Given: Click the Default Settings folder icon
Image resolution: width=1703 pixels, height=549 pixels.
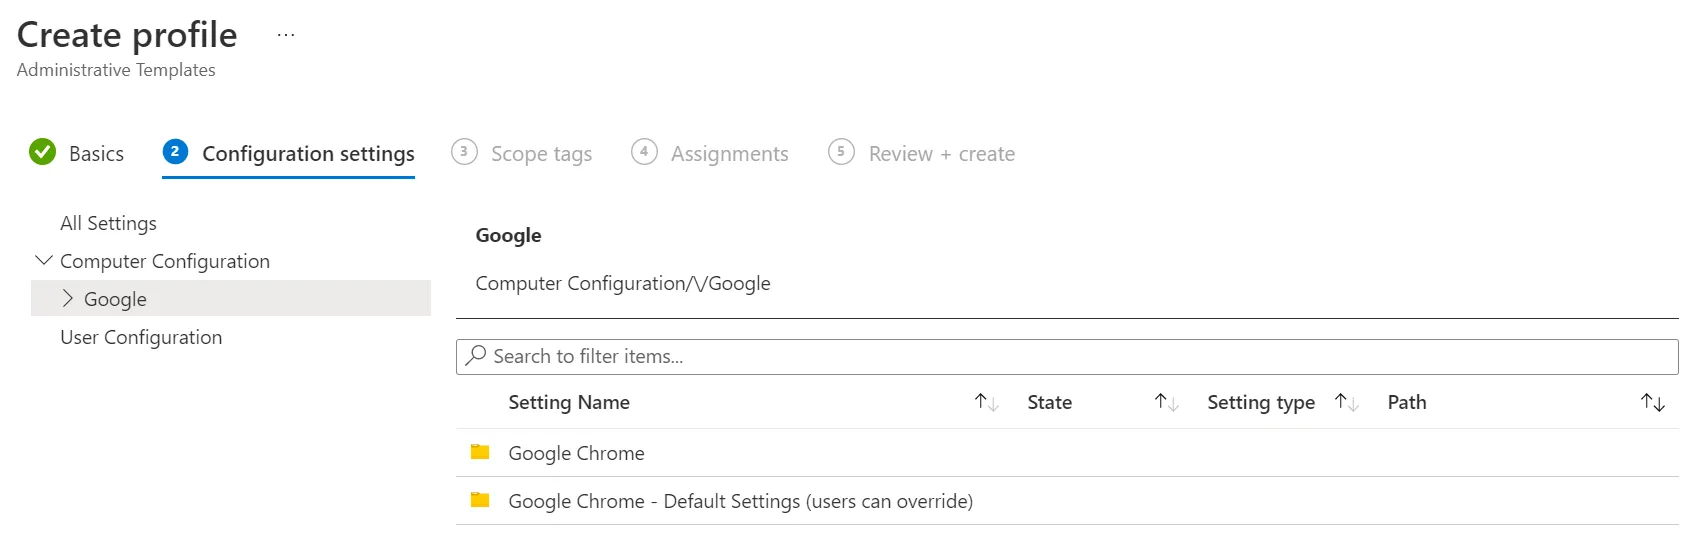Looking at the screenshot, I should [x=480, y=500].
